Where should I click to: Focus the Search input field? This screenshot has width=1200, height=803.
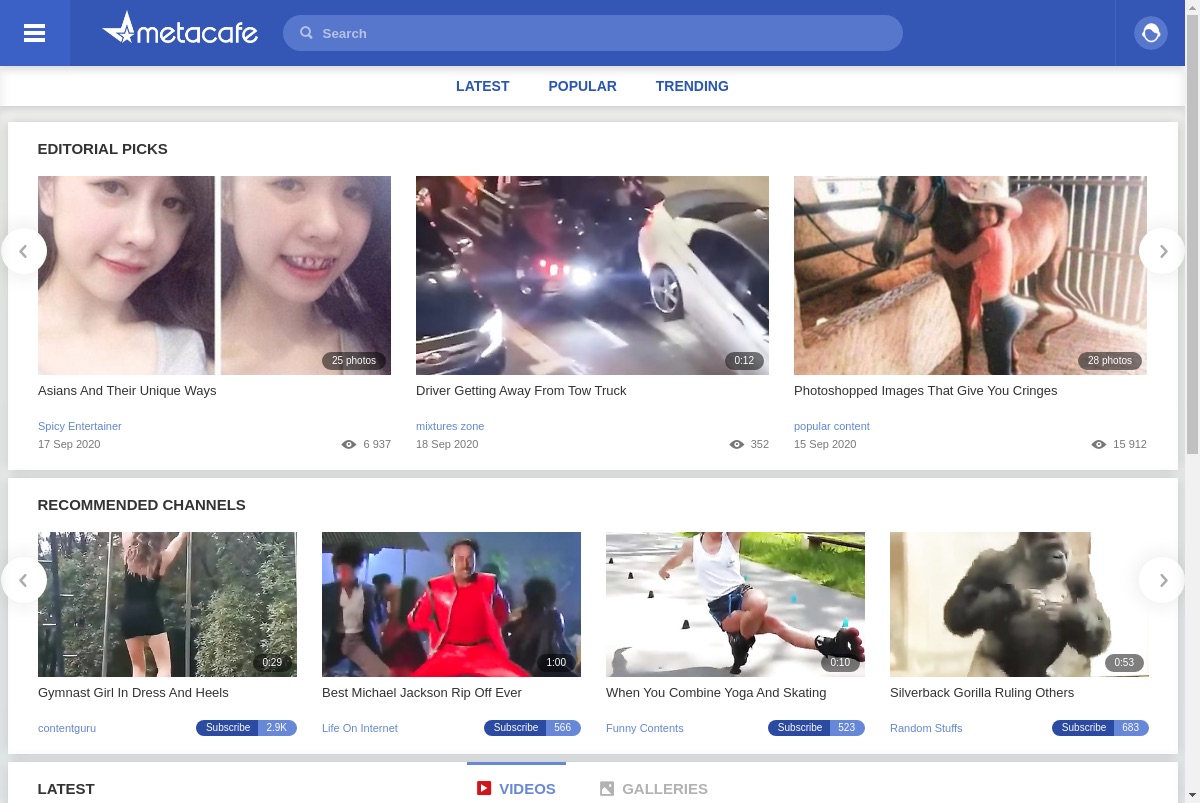(x=593, y=33)
